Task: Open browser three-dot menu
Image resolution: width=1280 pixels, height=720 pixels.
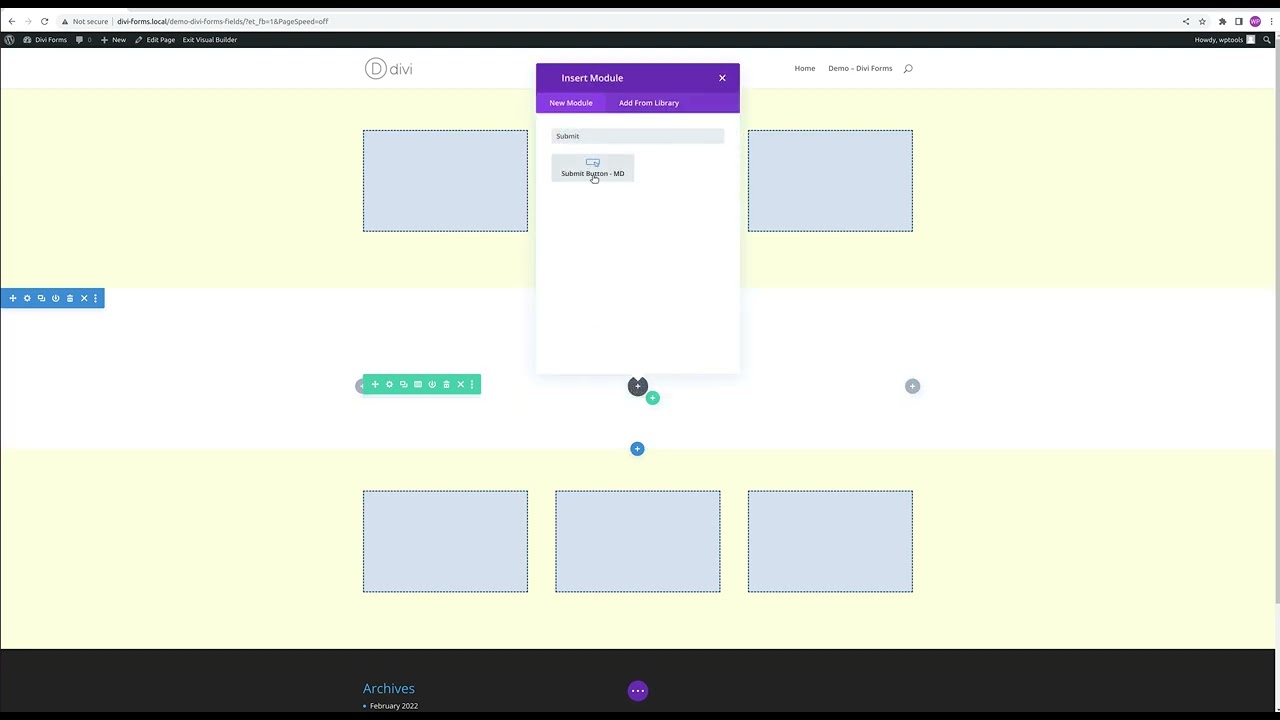Action: 1271,21
